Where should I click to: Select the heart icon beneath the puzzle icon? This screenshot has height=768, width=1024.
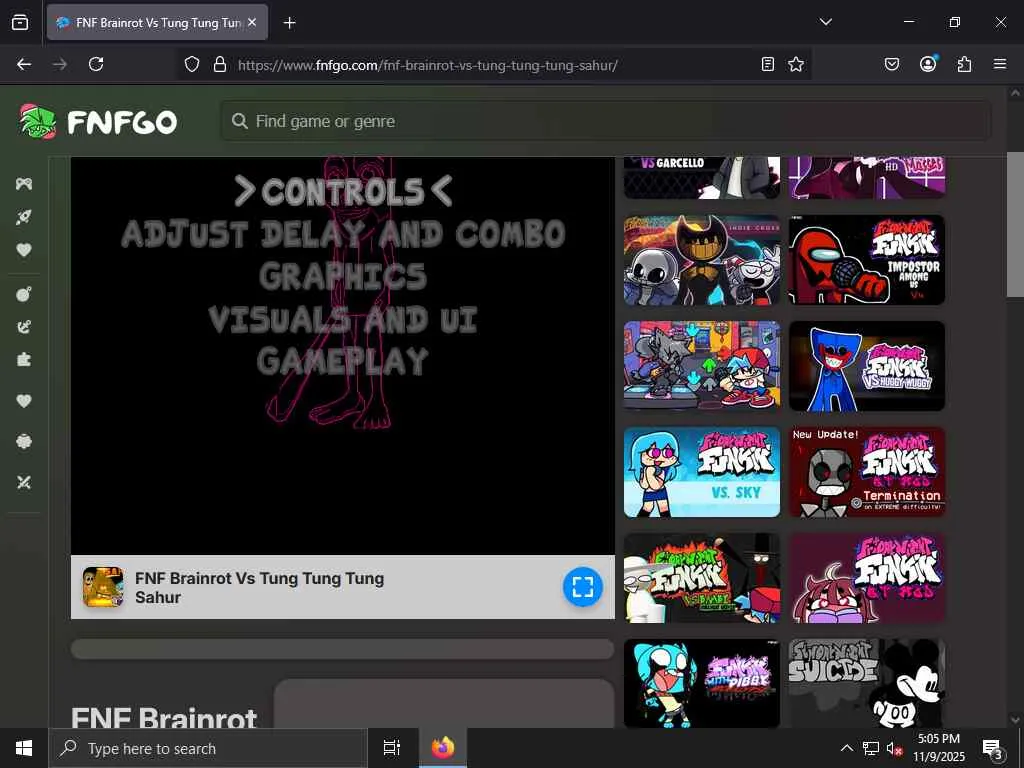(x=24, y=401)
